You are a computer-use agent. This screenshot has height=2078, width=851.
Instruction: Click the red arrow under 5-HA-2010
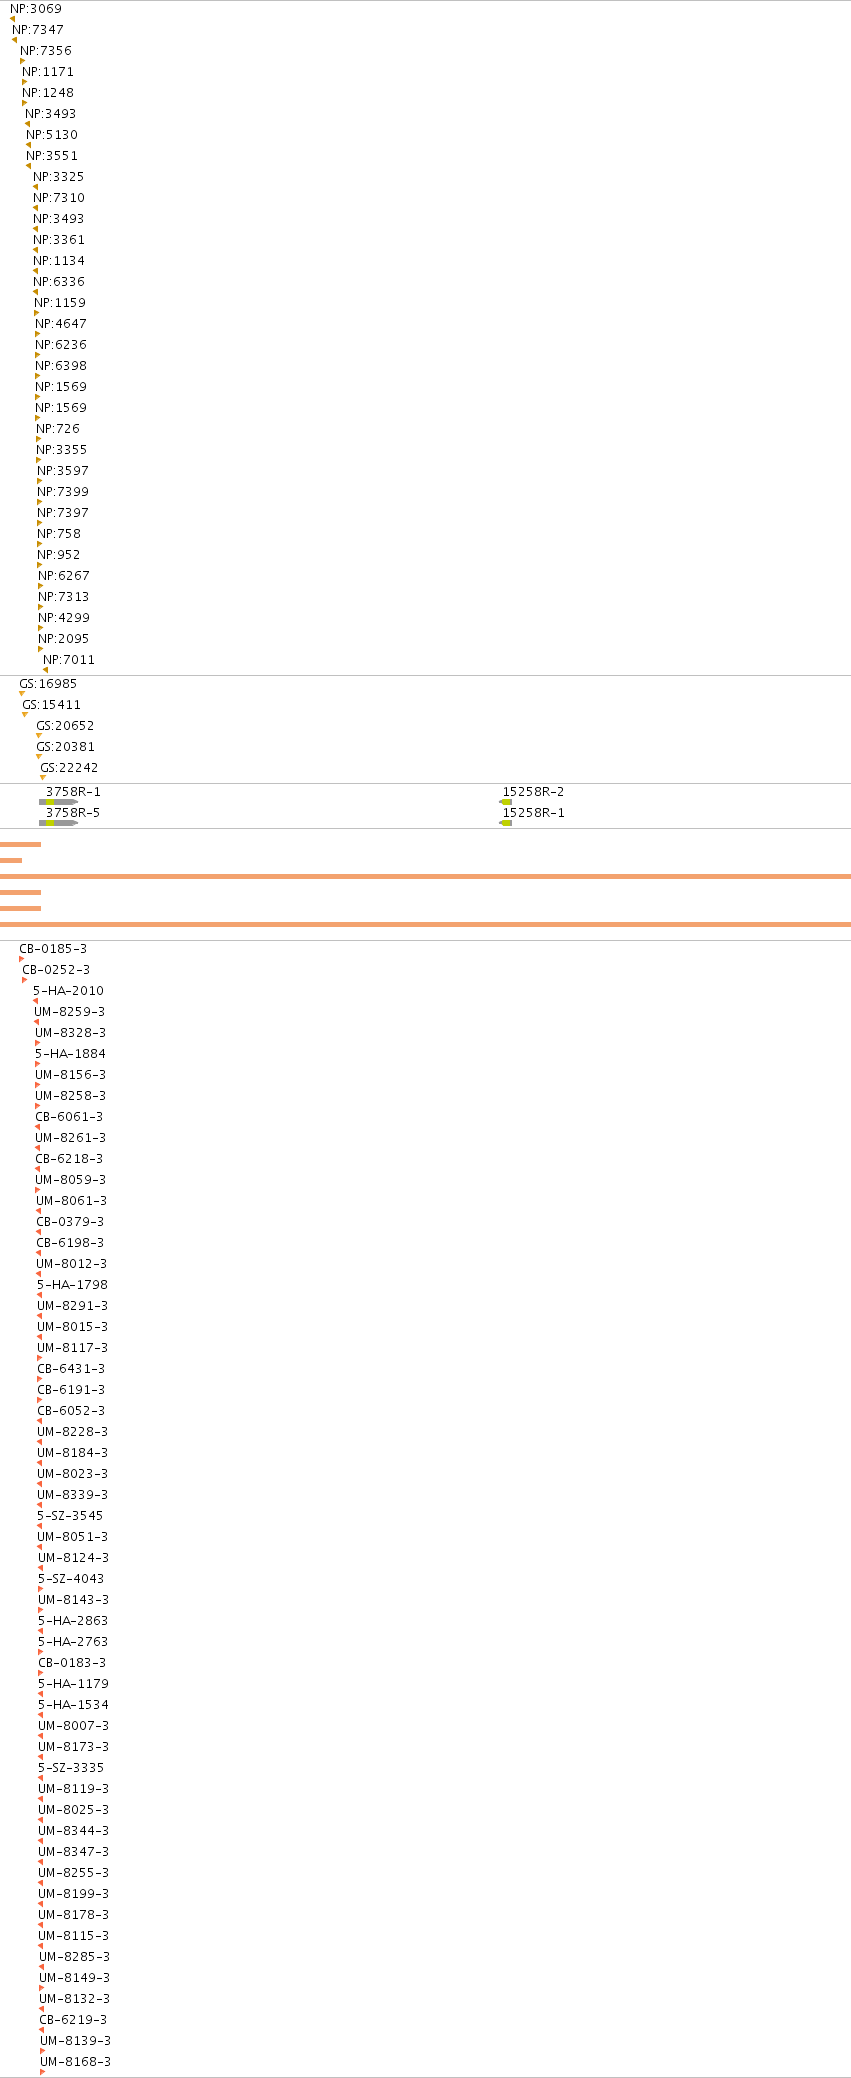click(35, 1001)
